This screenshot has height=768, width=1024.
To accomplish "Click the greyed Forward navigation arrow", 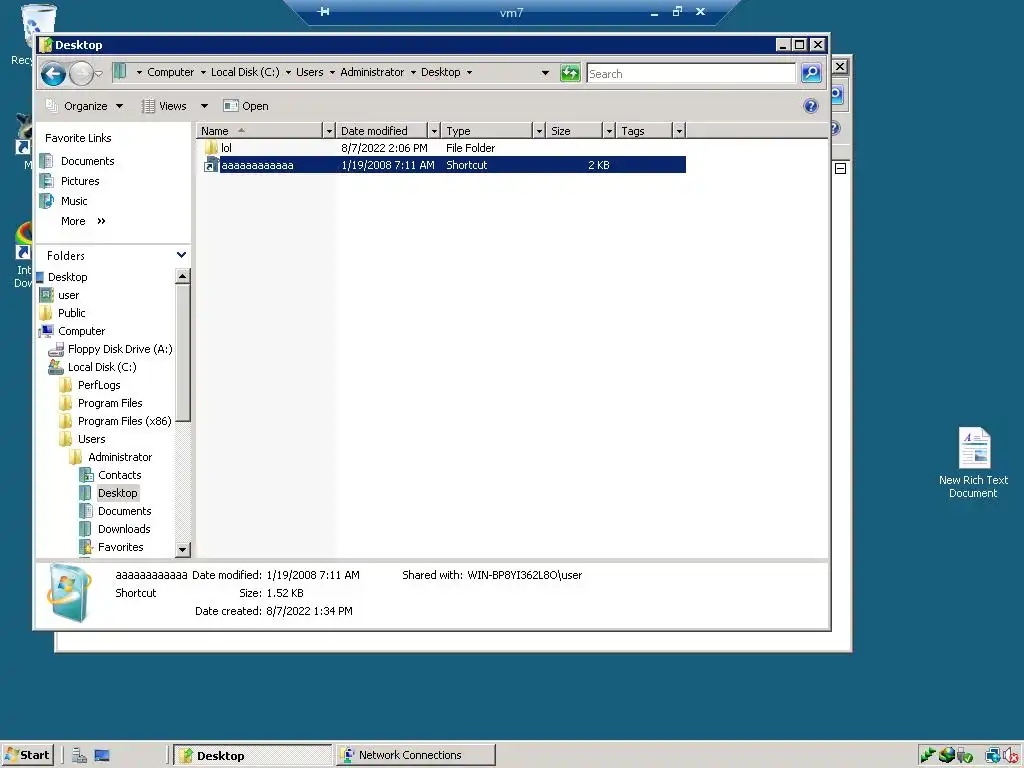I will (81, 73).
